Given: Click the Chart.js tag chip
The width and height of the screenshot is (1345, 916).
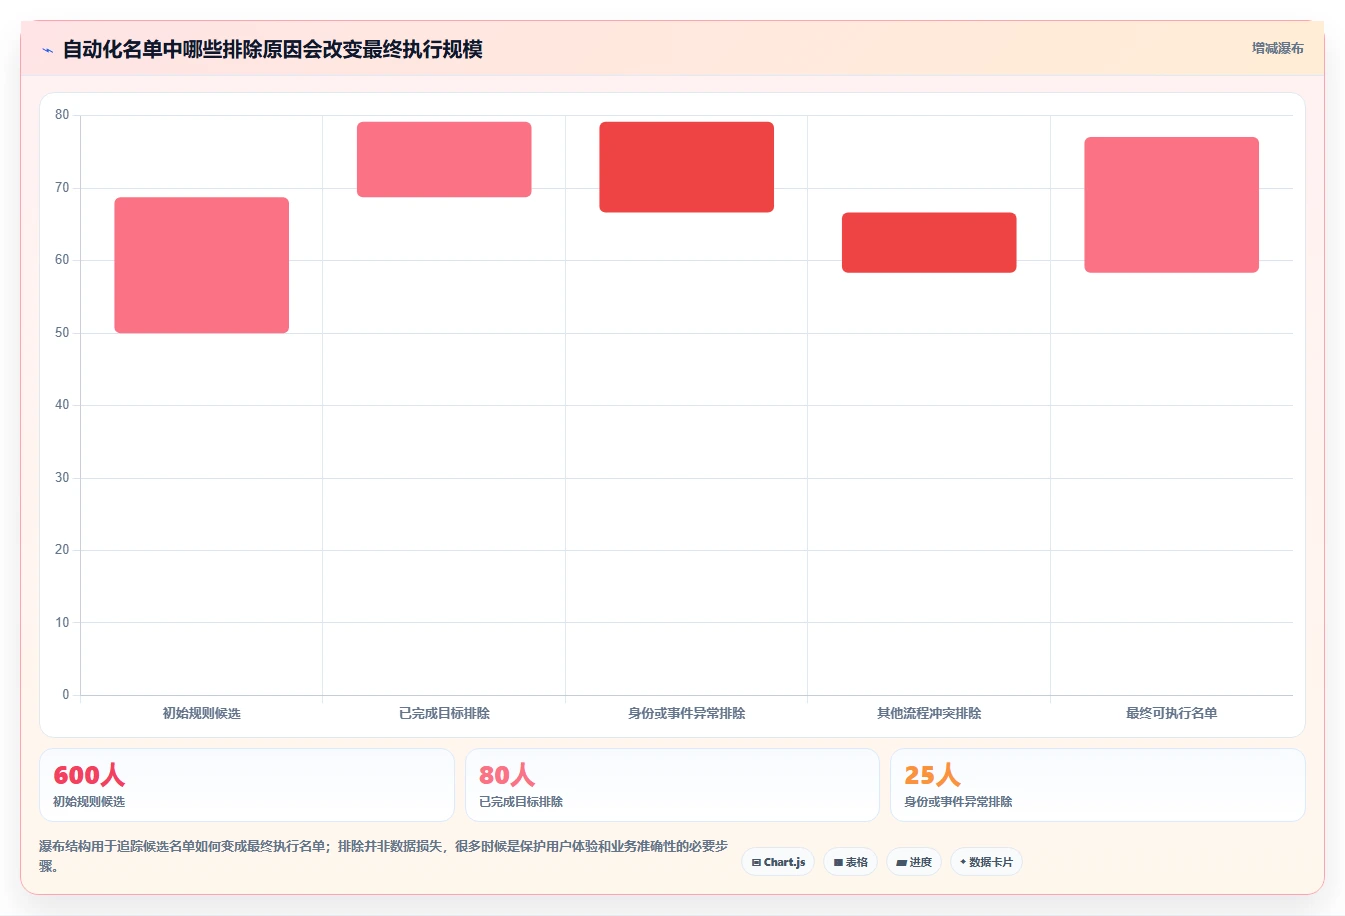Looking at the screenshot, I should pyautogui.click(x=778, y=862).
